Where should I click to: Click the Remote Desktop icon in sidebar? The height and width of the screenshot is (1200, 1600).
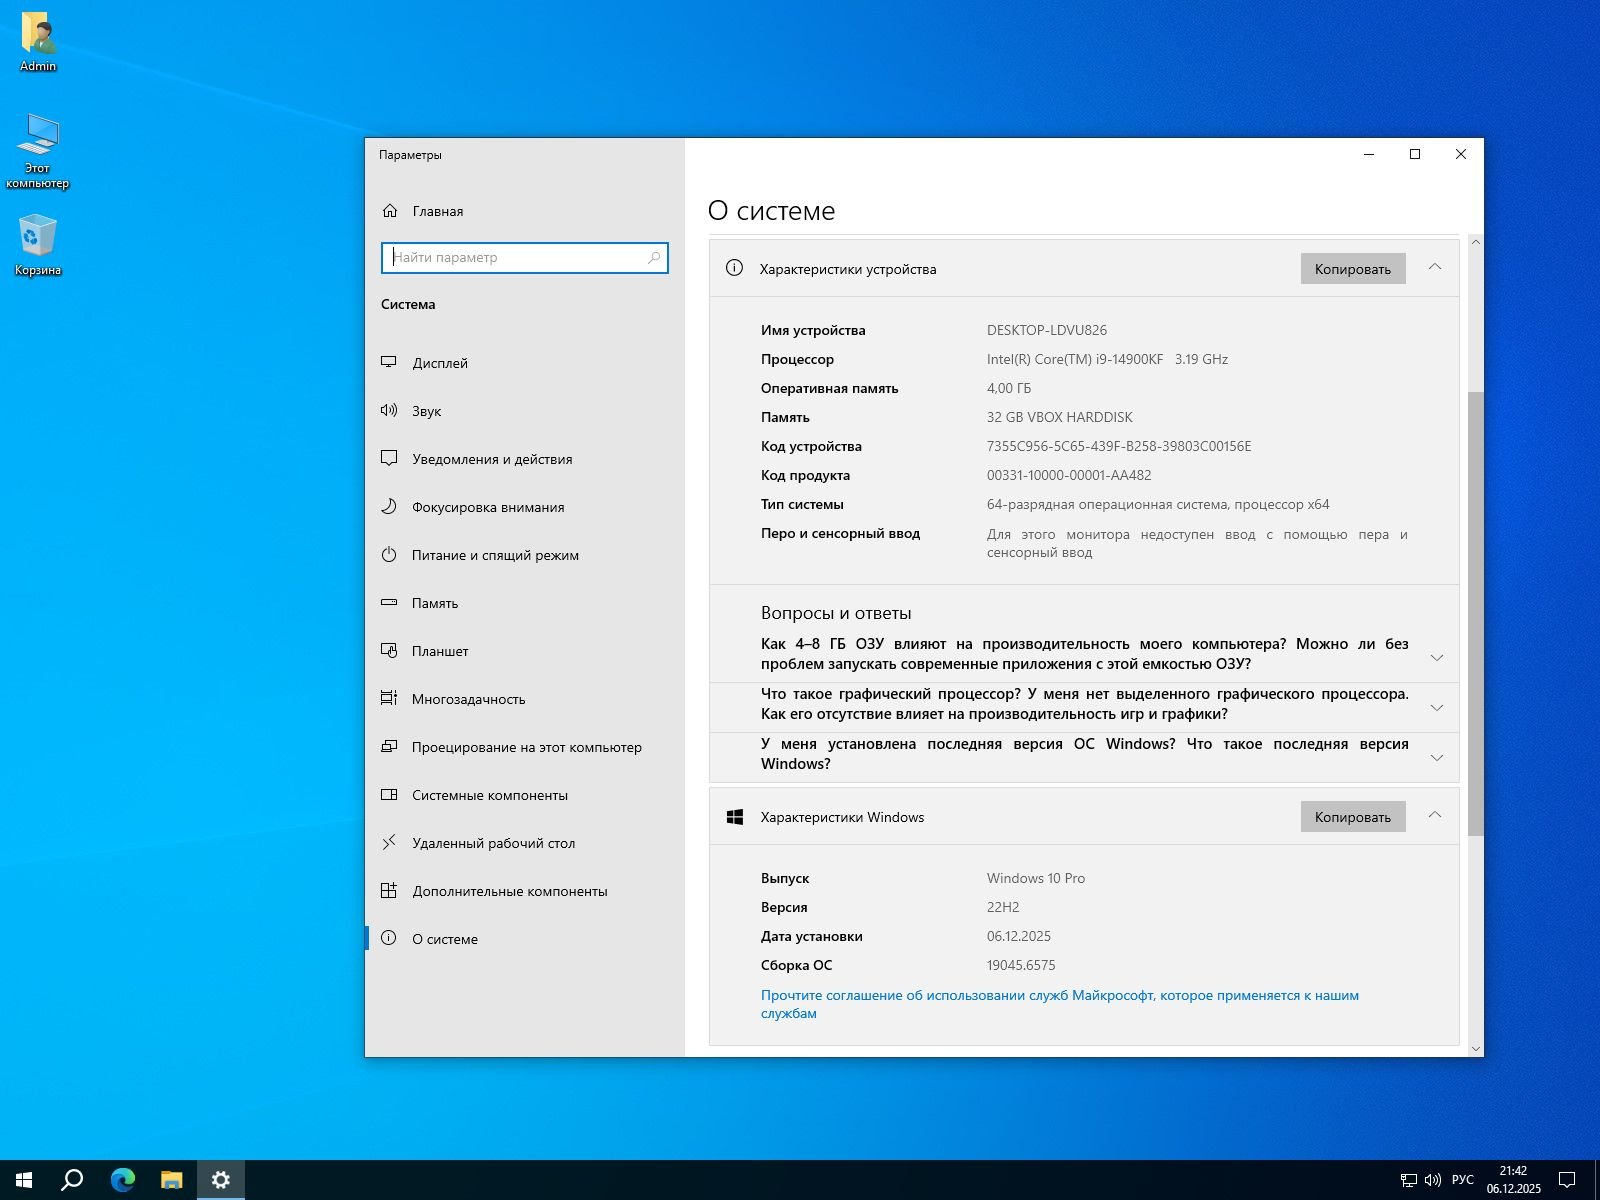pyautogui.click(x=389, y=843)
